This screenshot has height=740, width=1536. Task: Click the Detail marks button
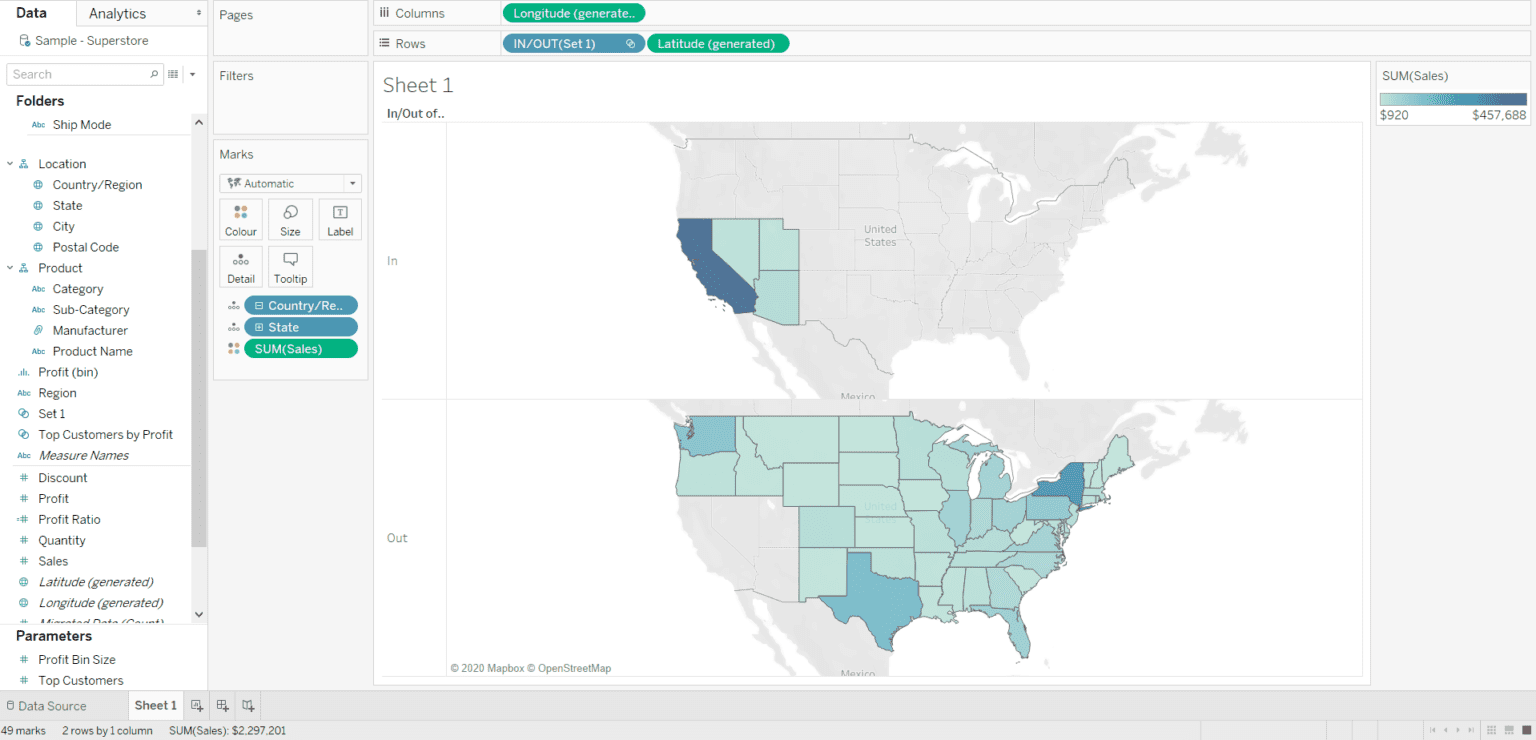point(240,267)
